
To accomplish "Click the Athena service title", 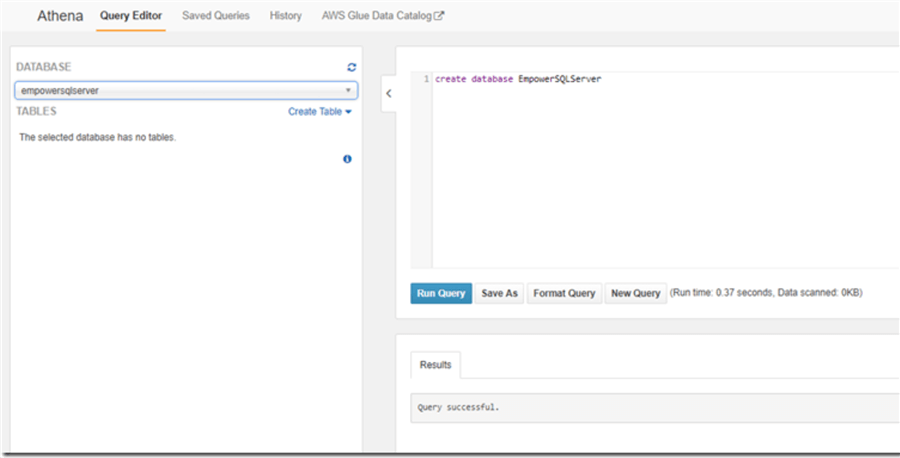I will (60, 16).
